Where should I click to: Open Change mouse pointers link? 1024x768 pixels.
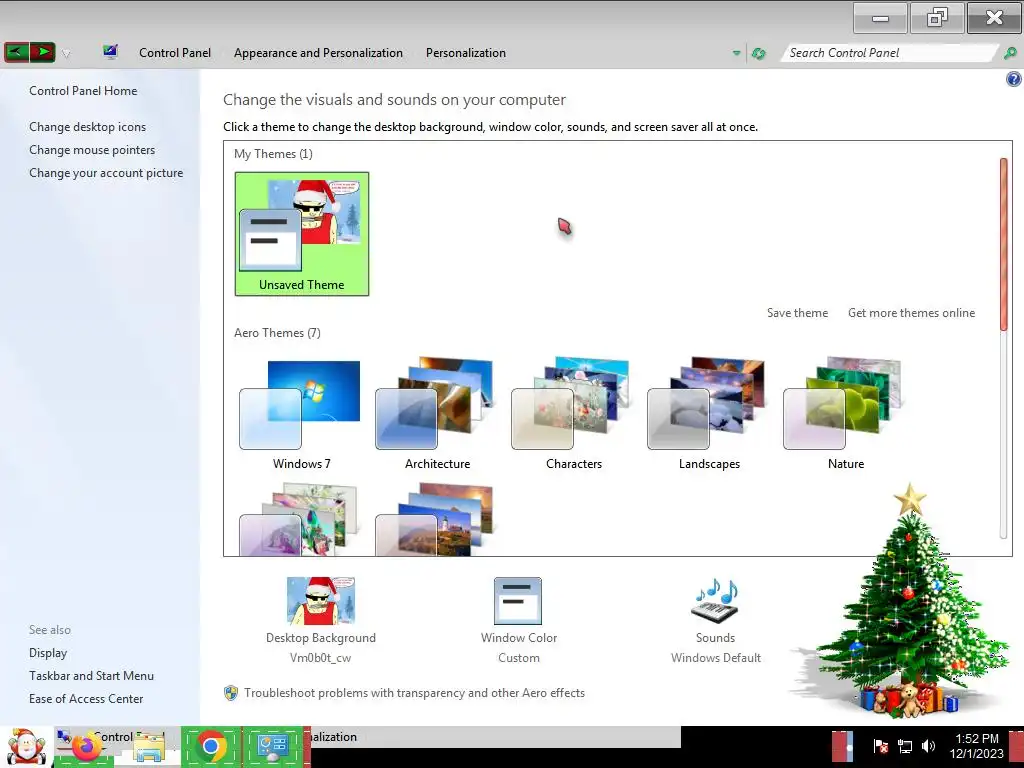[x=92, y=150]
